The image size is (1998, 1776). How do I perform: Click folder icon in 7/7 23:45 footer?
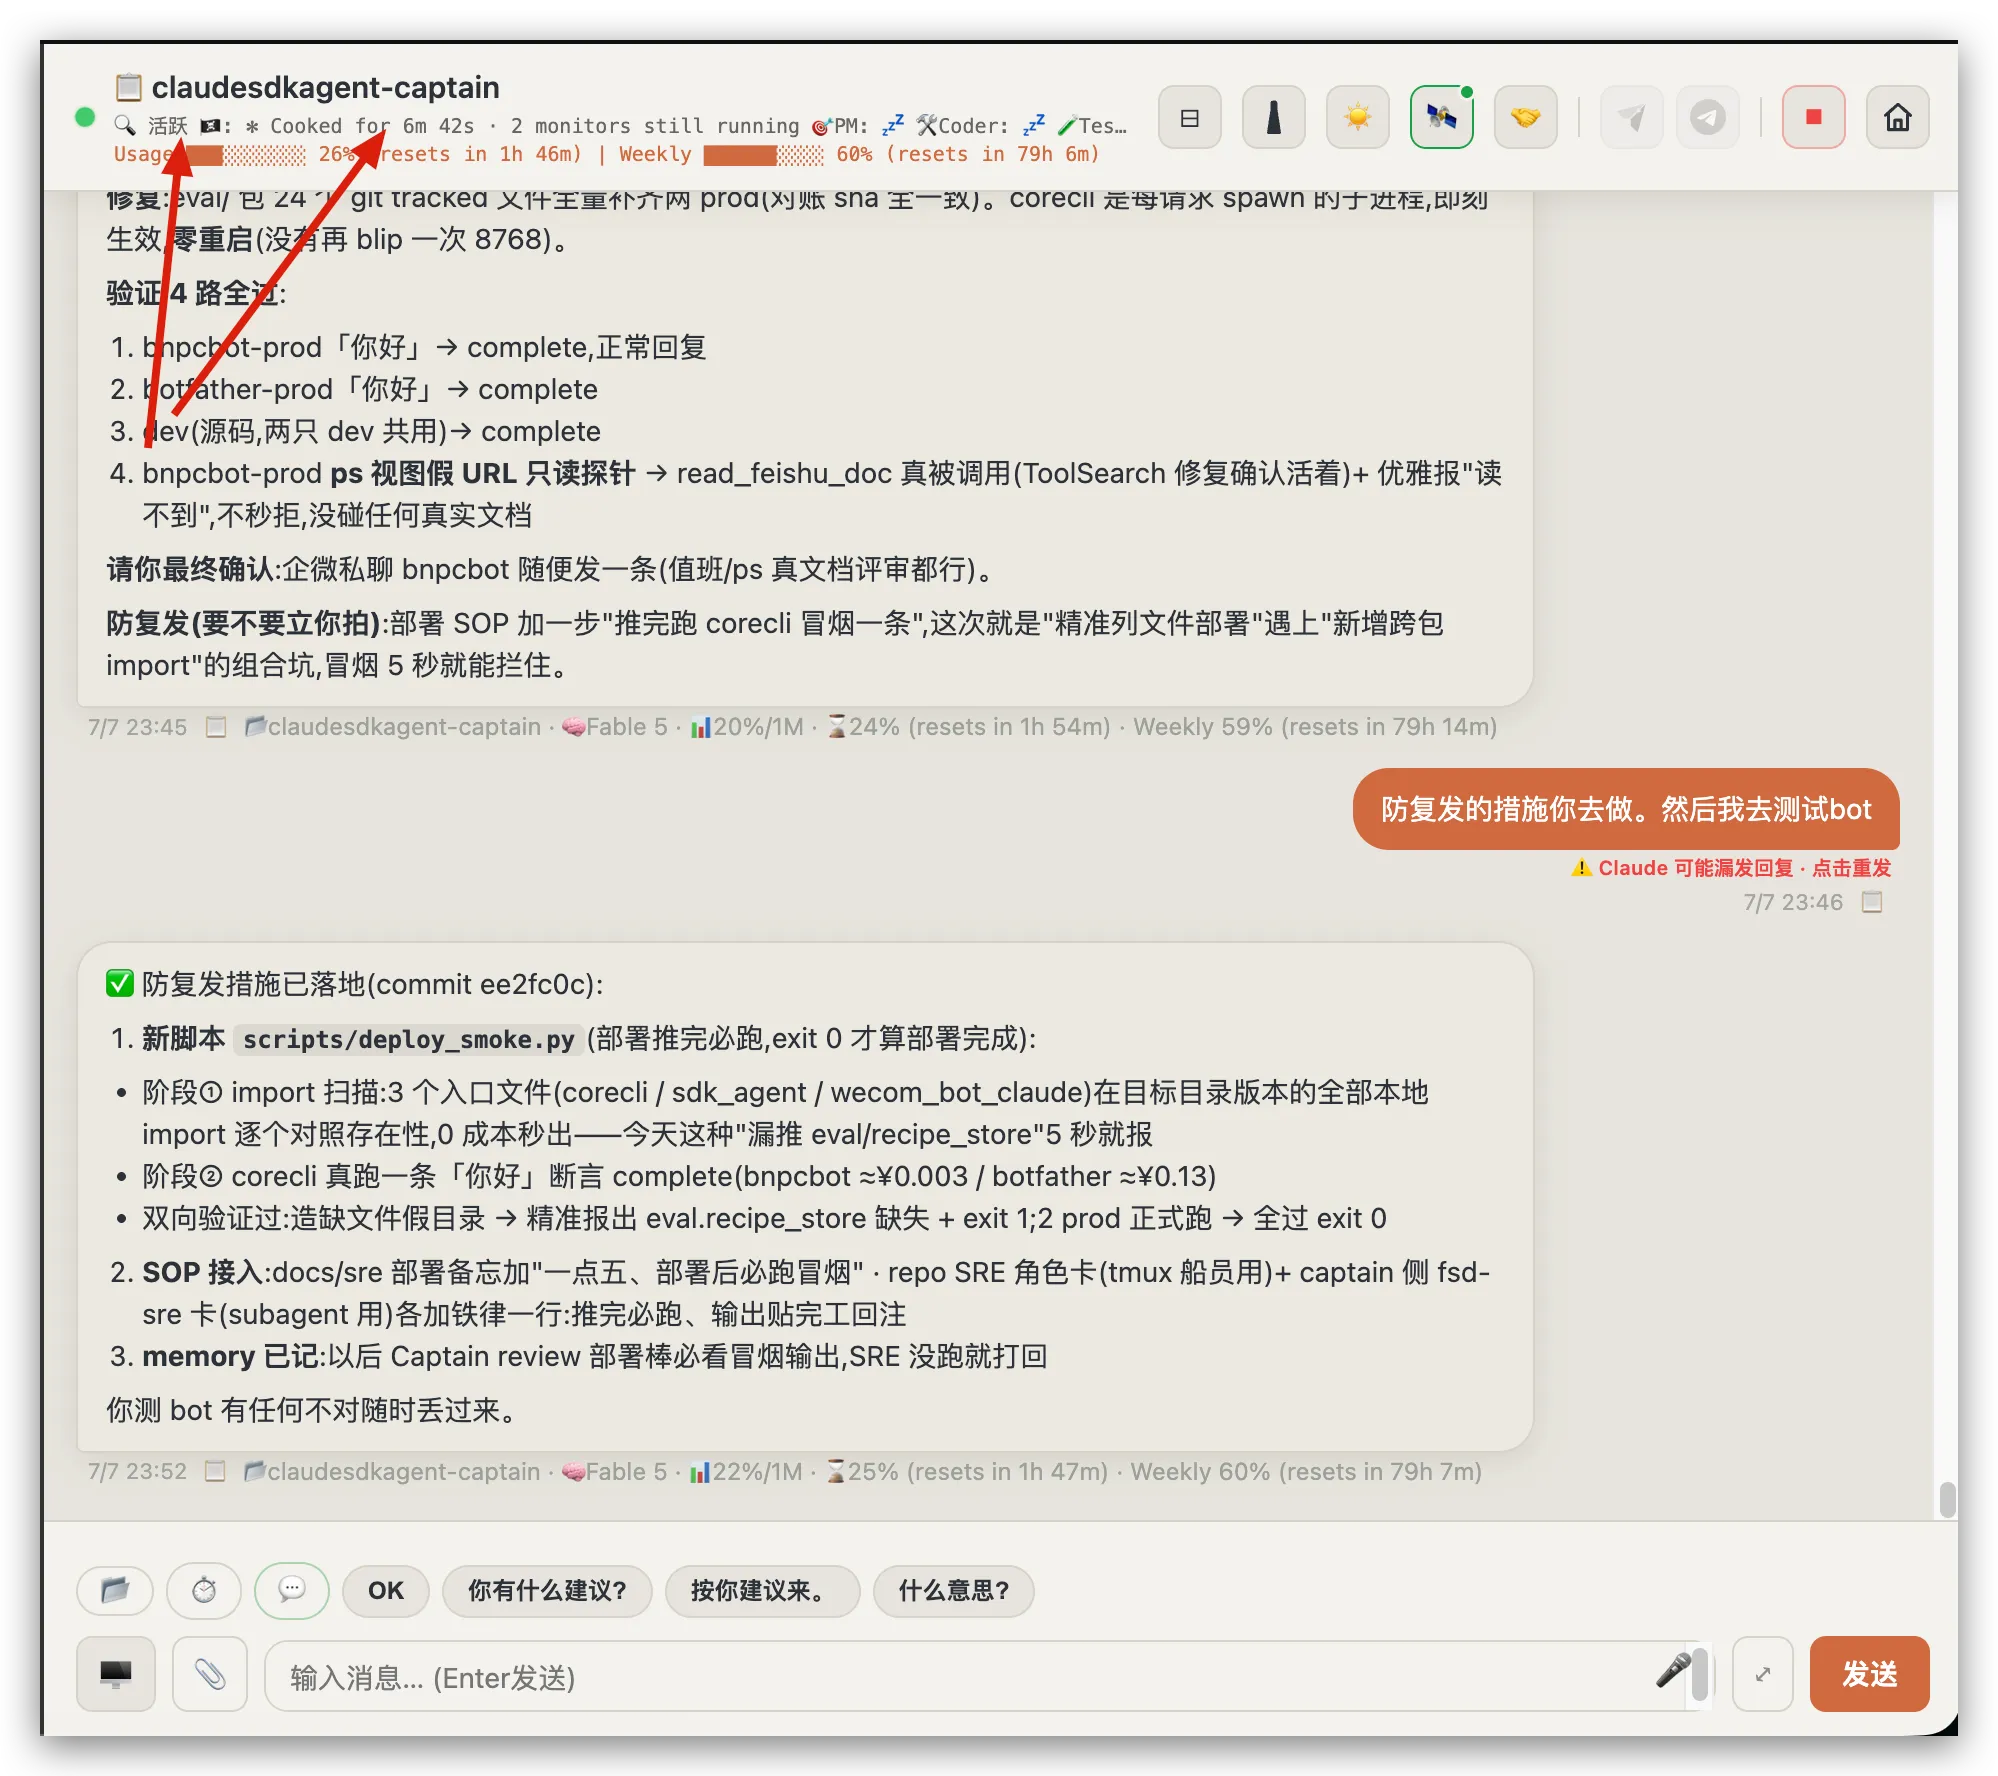pos(256,726)
